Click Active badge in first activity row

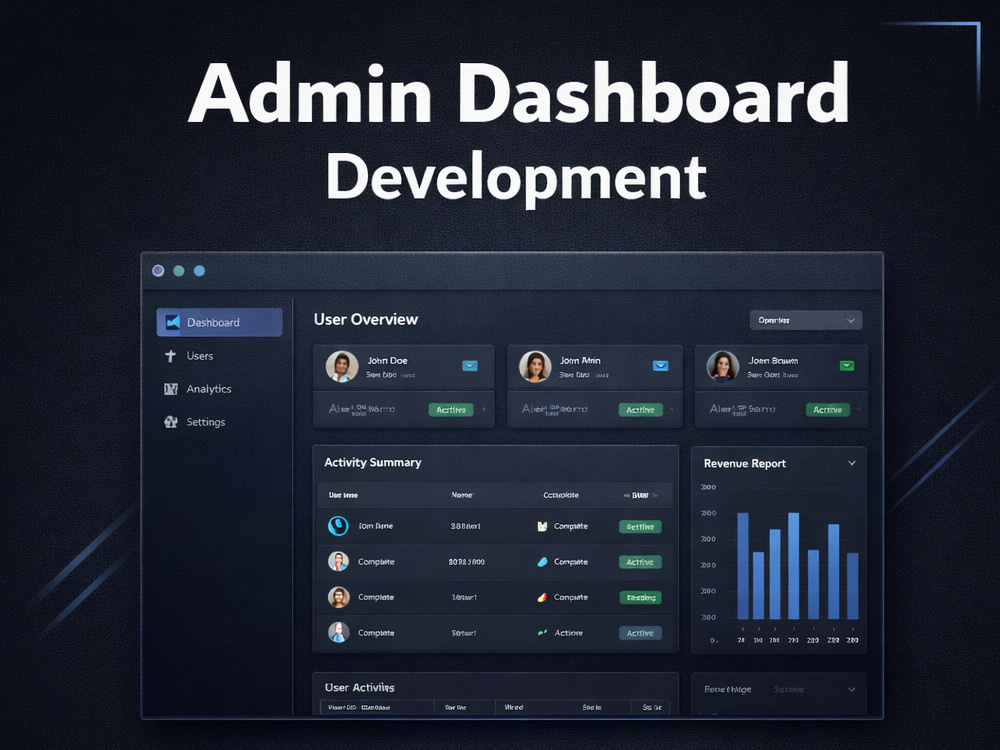[640, 527]
